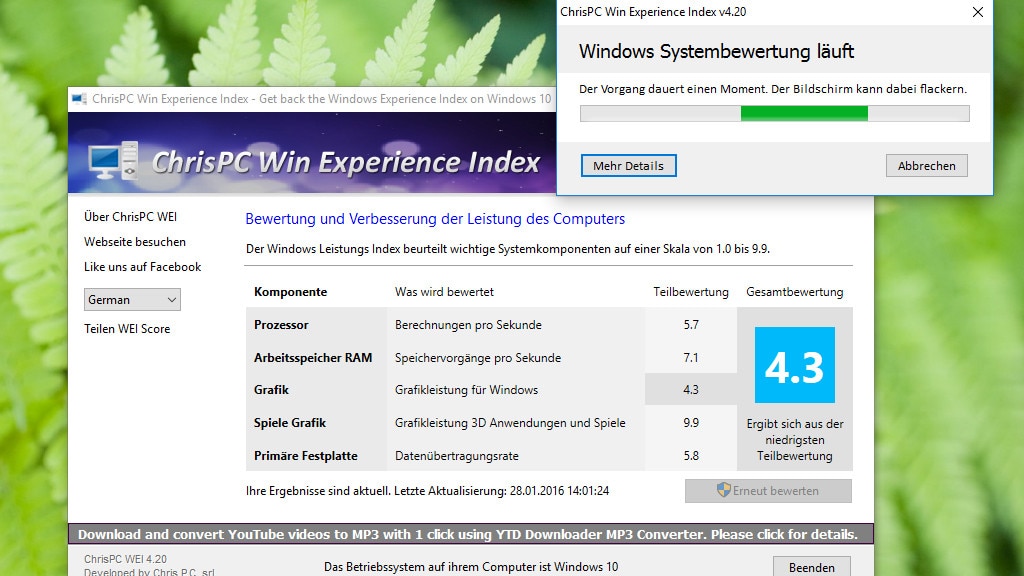This screenshot has width=1024, height=576.
Task: Select the Prozessor row label
Action: 281,325
